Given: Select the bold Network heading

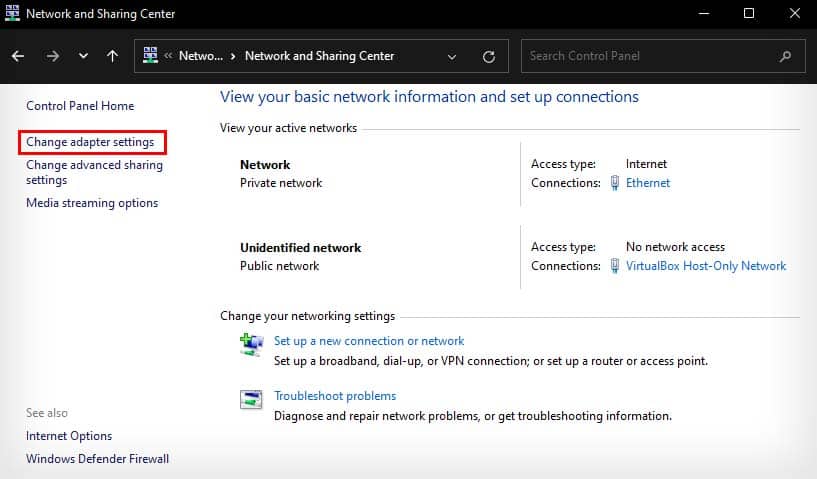Looking at the screenshot, I should click(265, 165).
